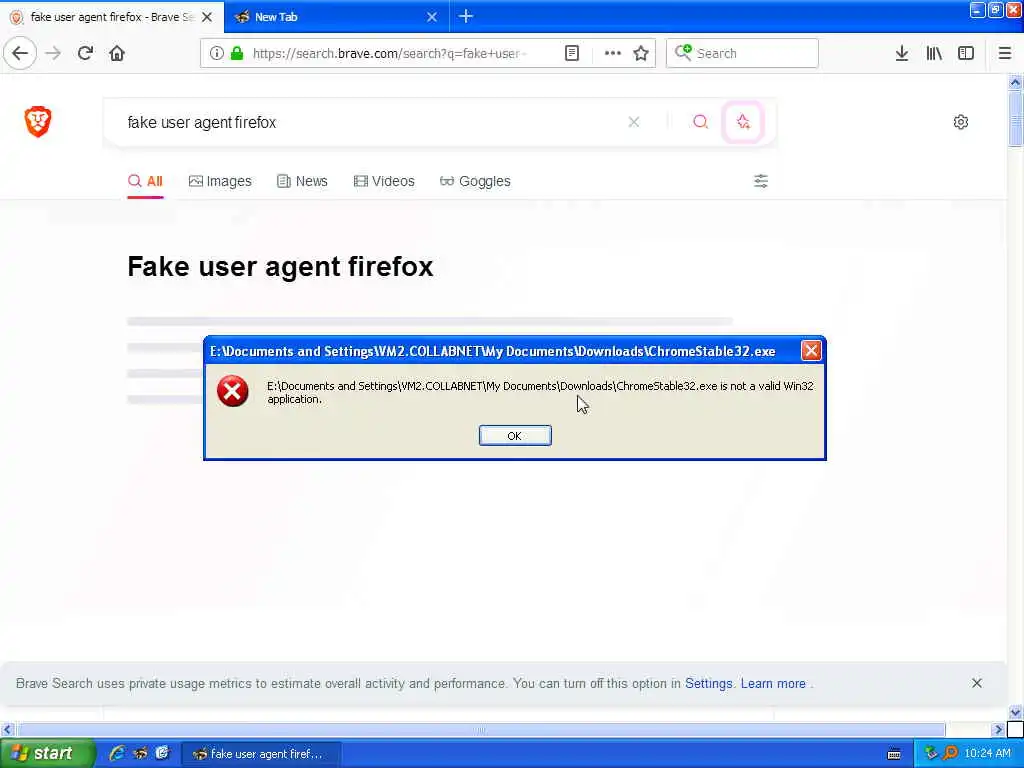Focus the toolbar Search box
1024x768 pixels.
point(742,53)
